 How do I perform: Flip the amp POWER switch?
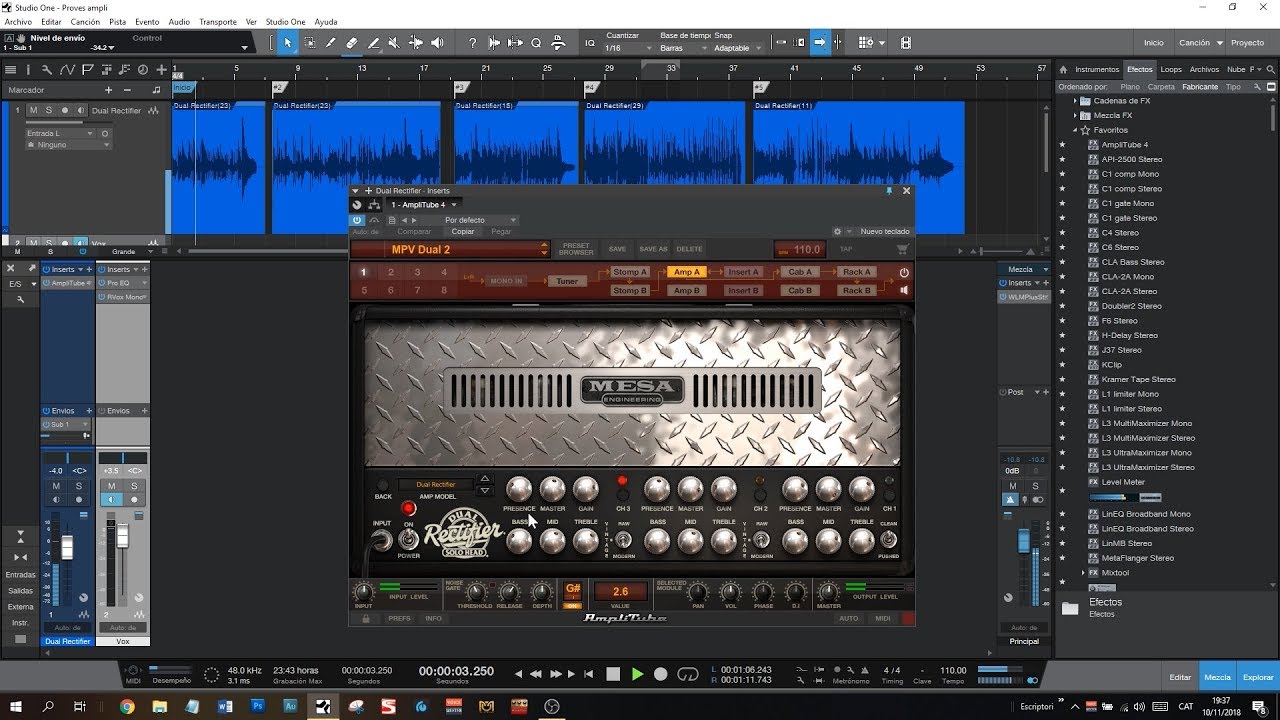point(408,541)
